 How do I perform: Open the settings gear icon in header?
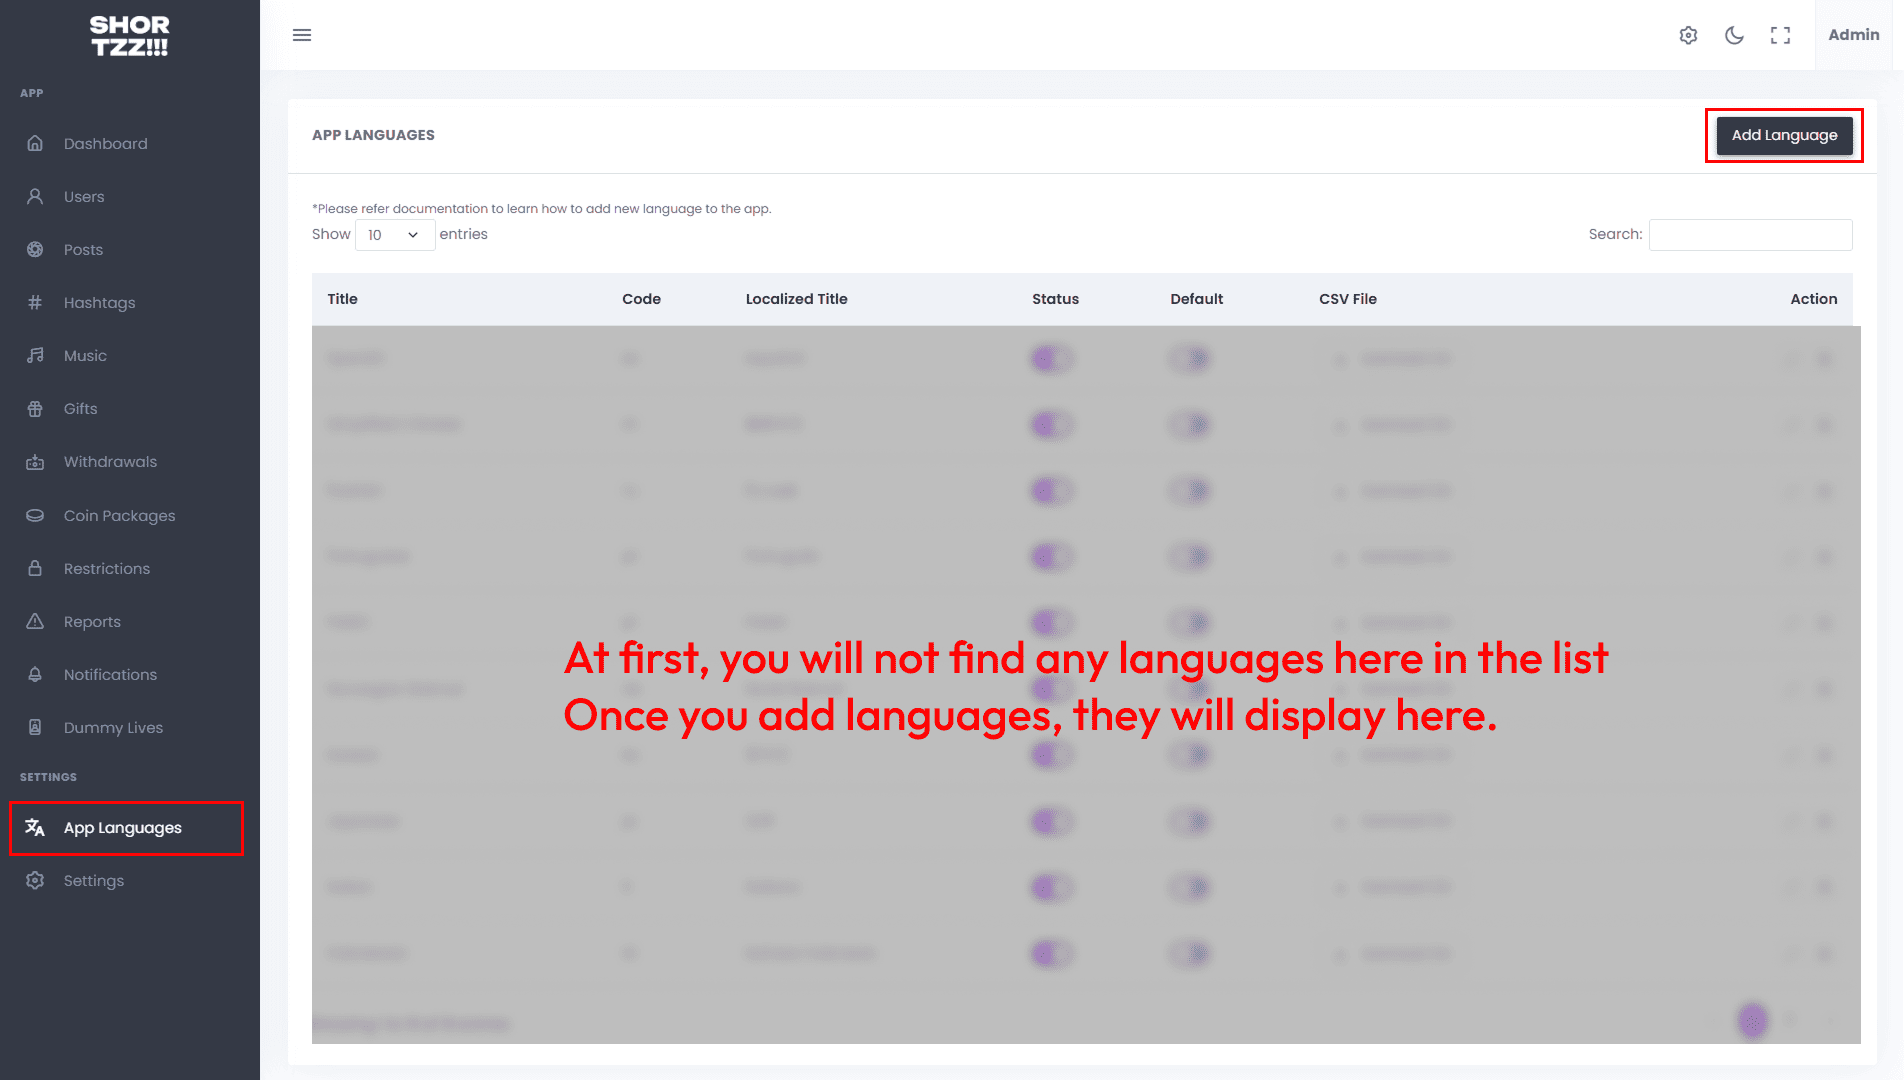pyautogui.click(x=1688, y=35)
